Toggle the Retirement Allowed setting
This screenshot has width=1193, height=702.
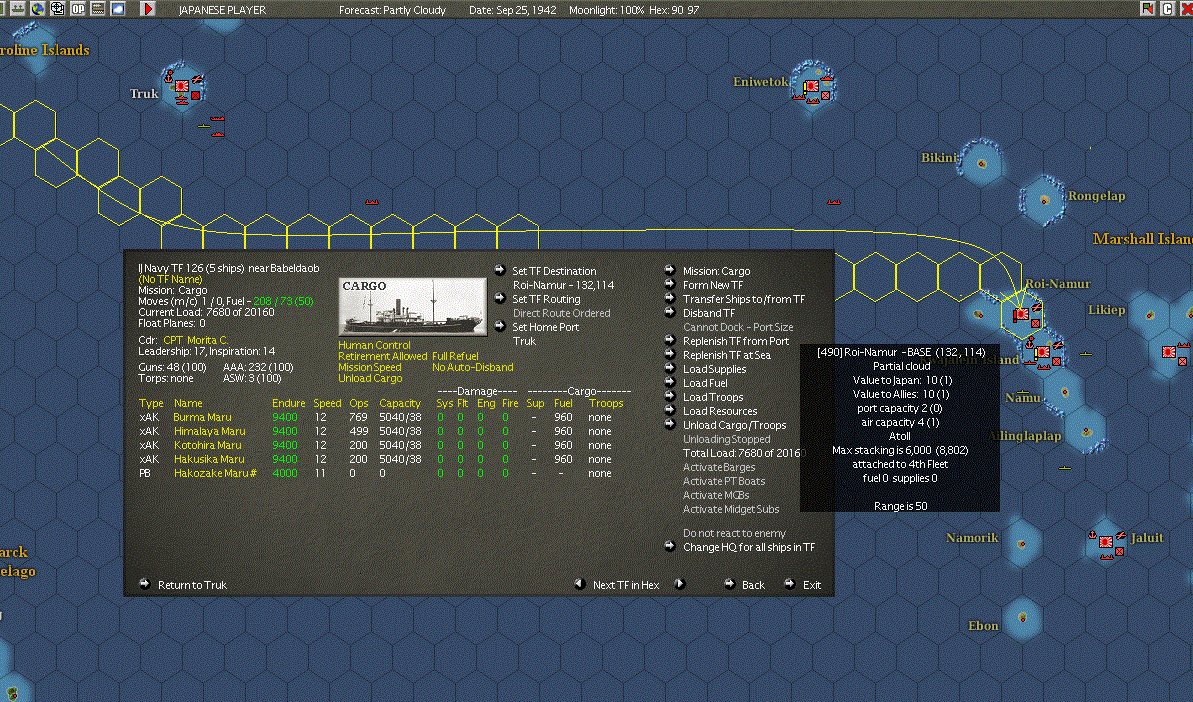(383, 356)
